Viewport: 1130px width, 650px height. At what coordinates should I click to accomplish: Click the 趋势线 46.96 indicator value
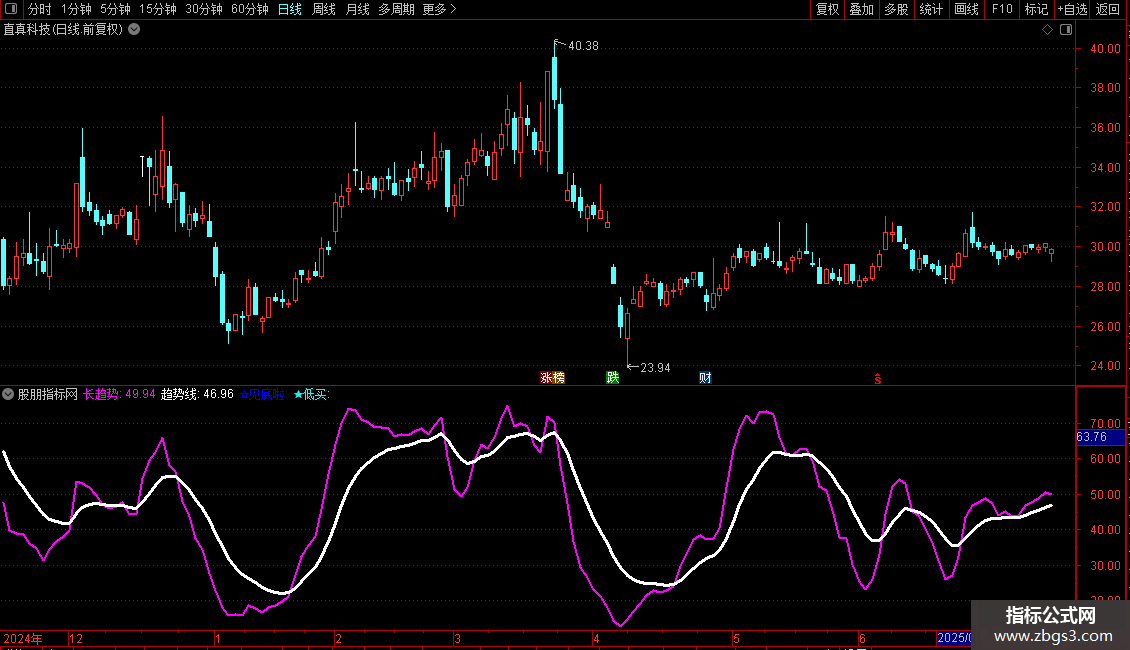coord(197,394)
